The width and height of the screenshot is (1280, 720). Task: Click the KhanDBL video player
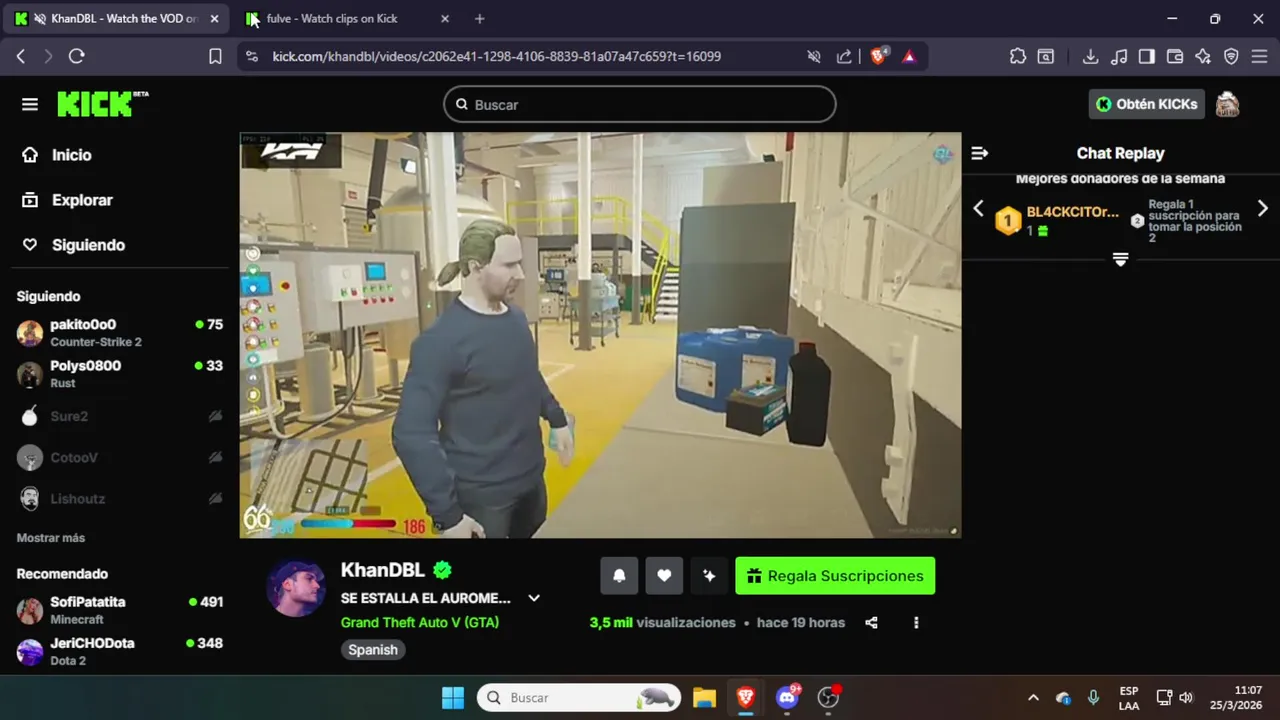pos(600,335)
